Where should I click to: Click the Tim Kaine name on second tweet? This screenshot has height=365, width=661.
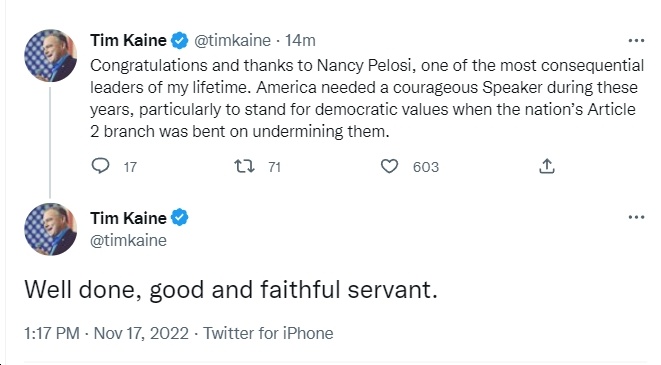tap(129, 218)
